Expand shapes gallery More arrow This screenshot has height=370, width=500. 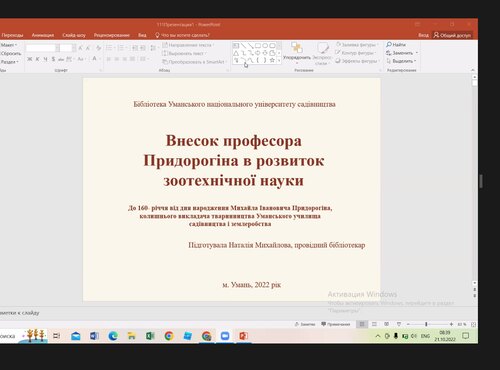pos(279,61)
